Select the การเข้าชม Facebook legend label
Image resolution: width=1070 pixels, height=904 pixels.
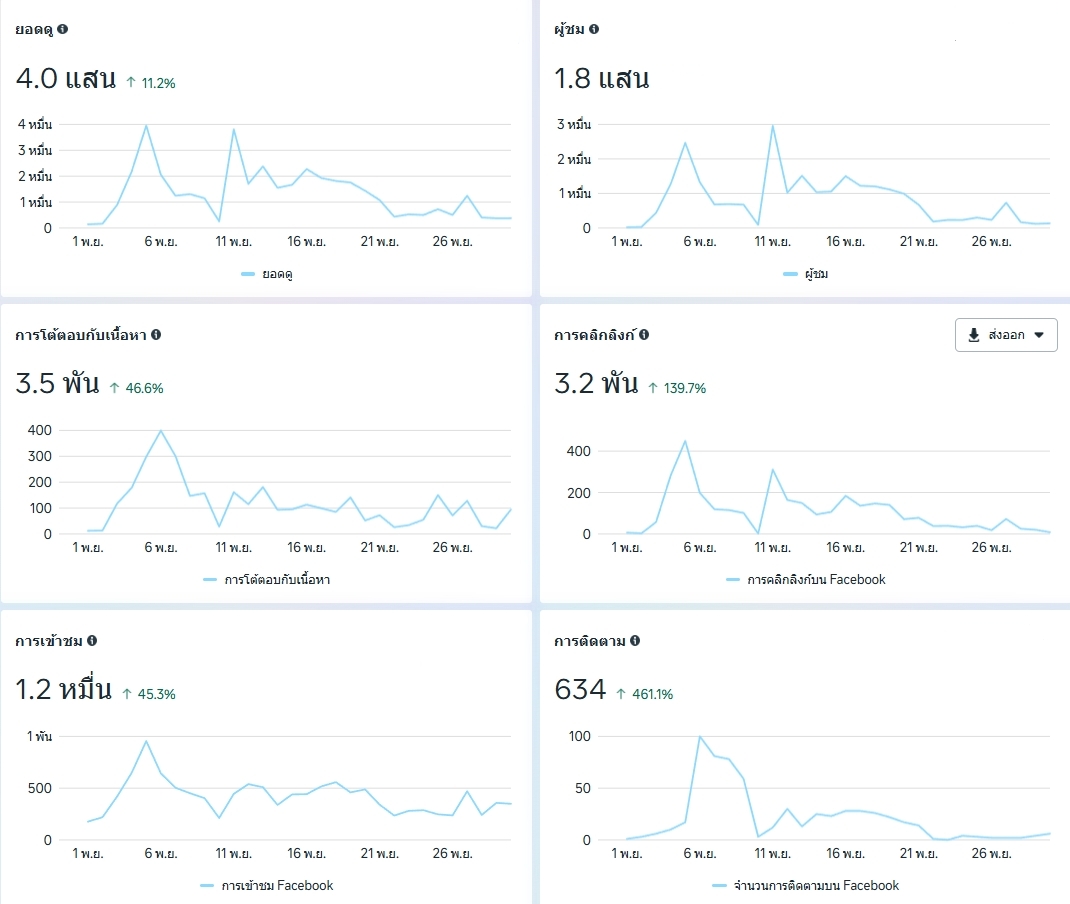tap(276, 885)
